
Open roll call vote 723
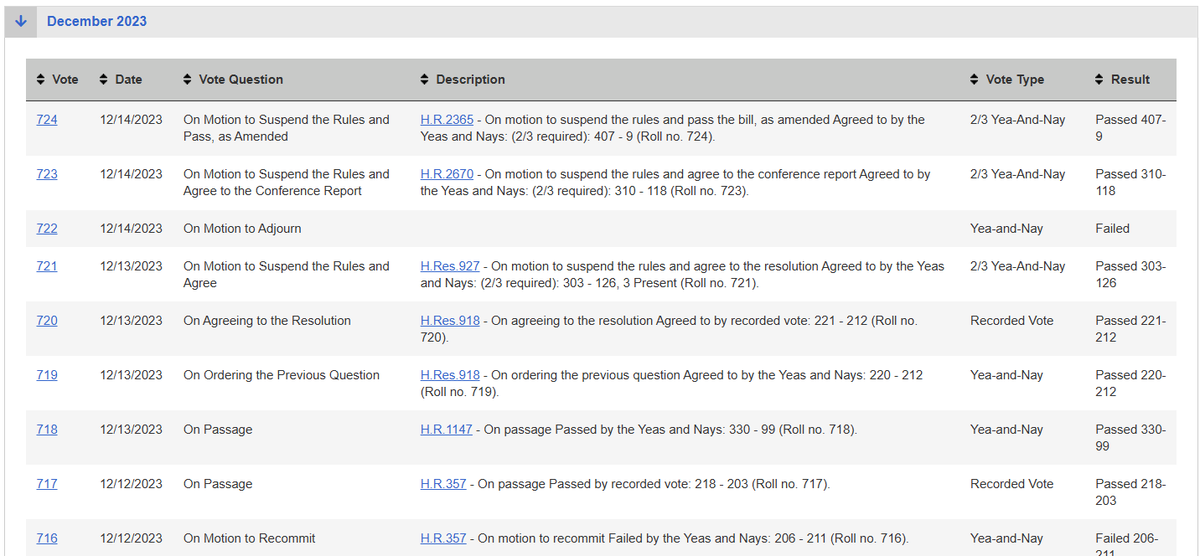(46, 174)
